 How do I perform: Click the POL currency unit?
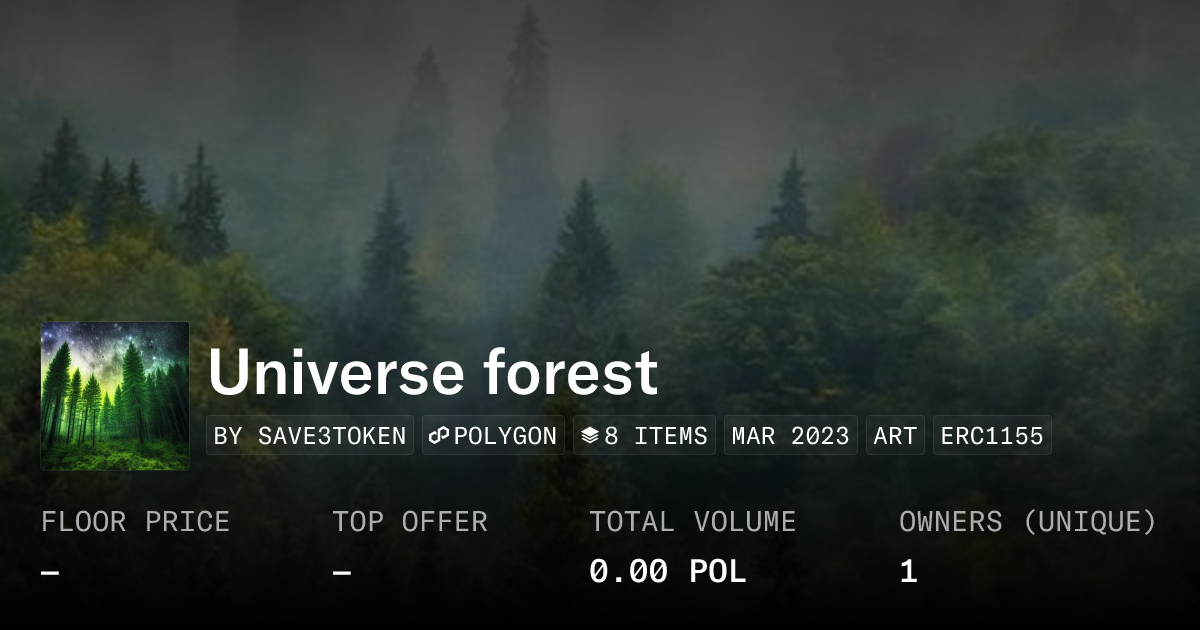point(717,572)
